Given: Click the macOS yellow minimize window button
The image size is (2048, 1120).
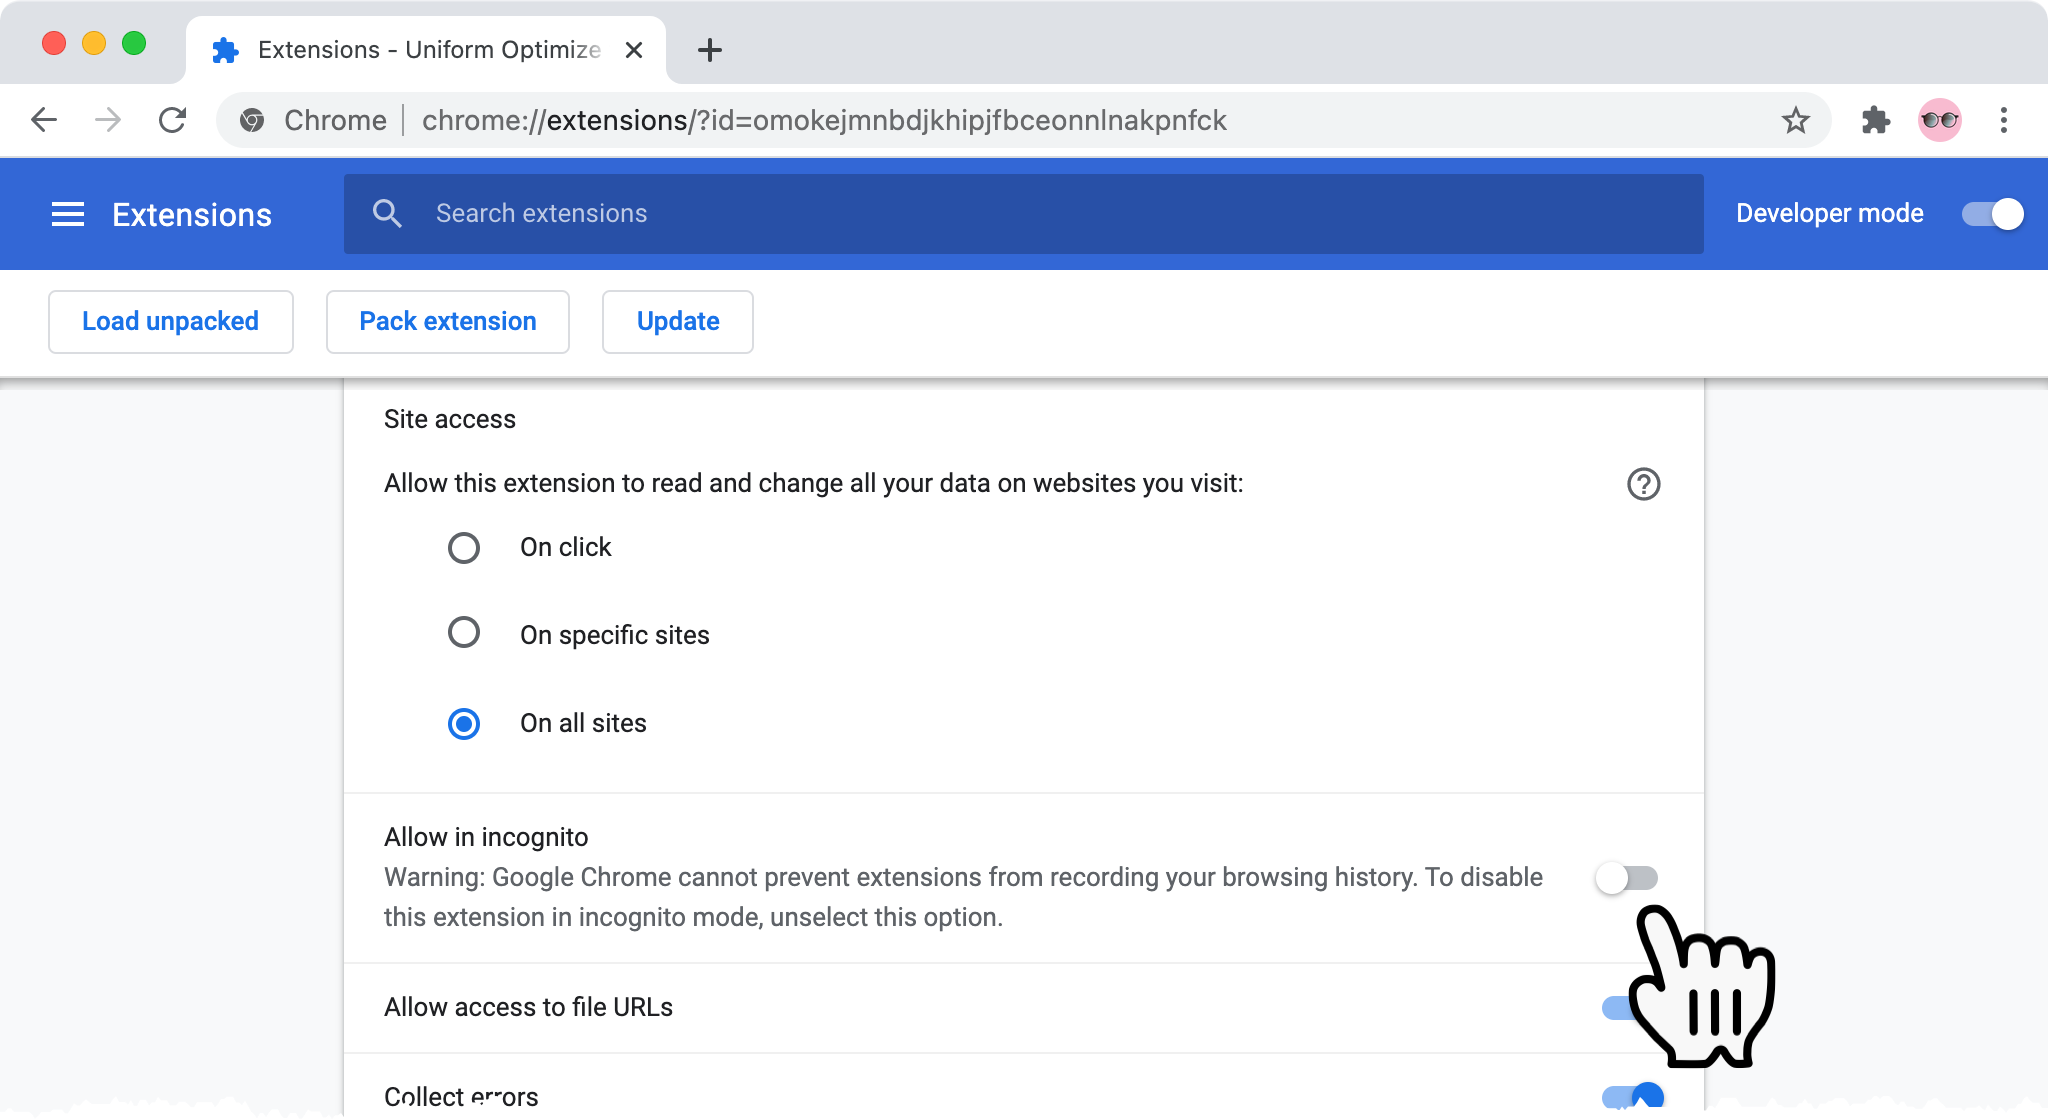Looking at the screenshot, I should point(94,43).
